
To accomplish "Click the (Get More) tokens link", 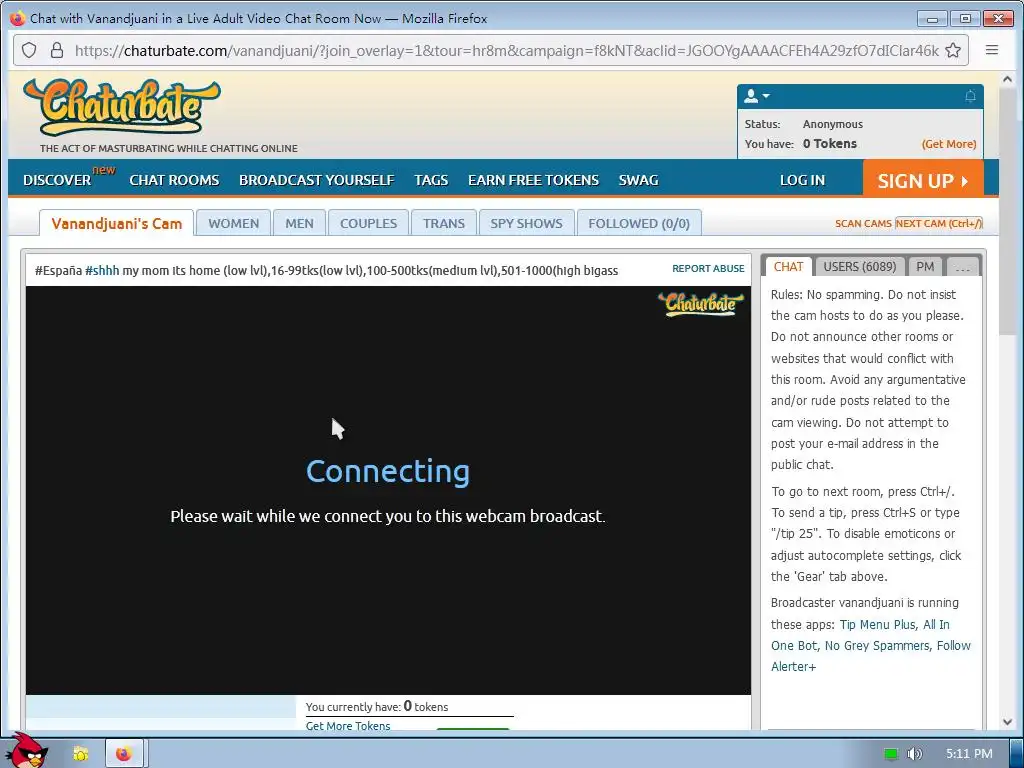I will (949, 144).
